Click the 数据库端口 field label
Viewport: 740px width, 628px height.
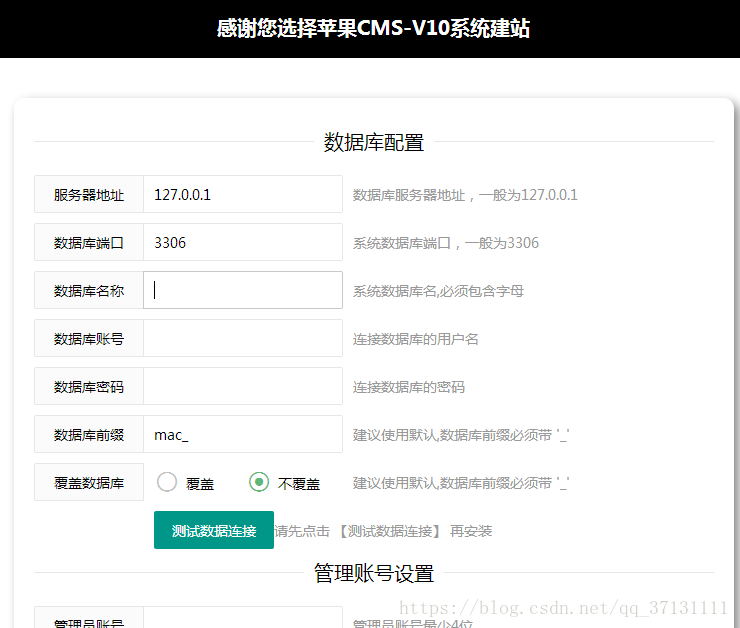coord(89,243)
